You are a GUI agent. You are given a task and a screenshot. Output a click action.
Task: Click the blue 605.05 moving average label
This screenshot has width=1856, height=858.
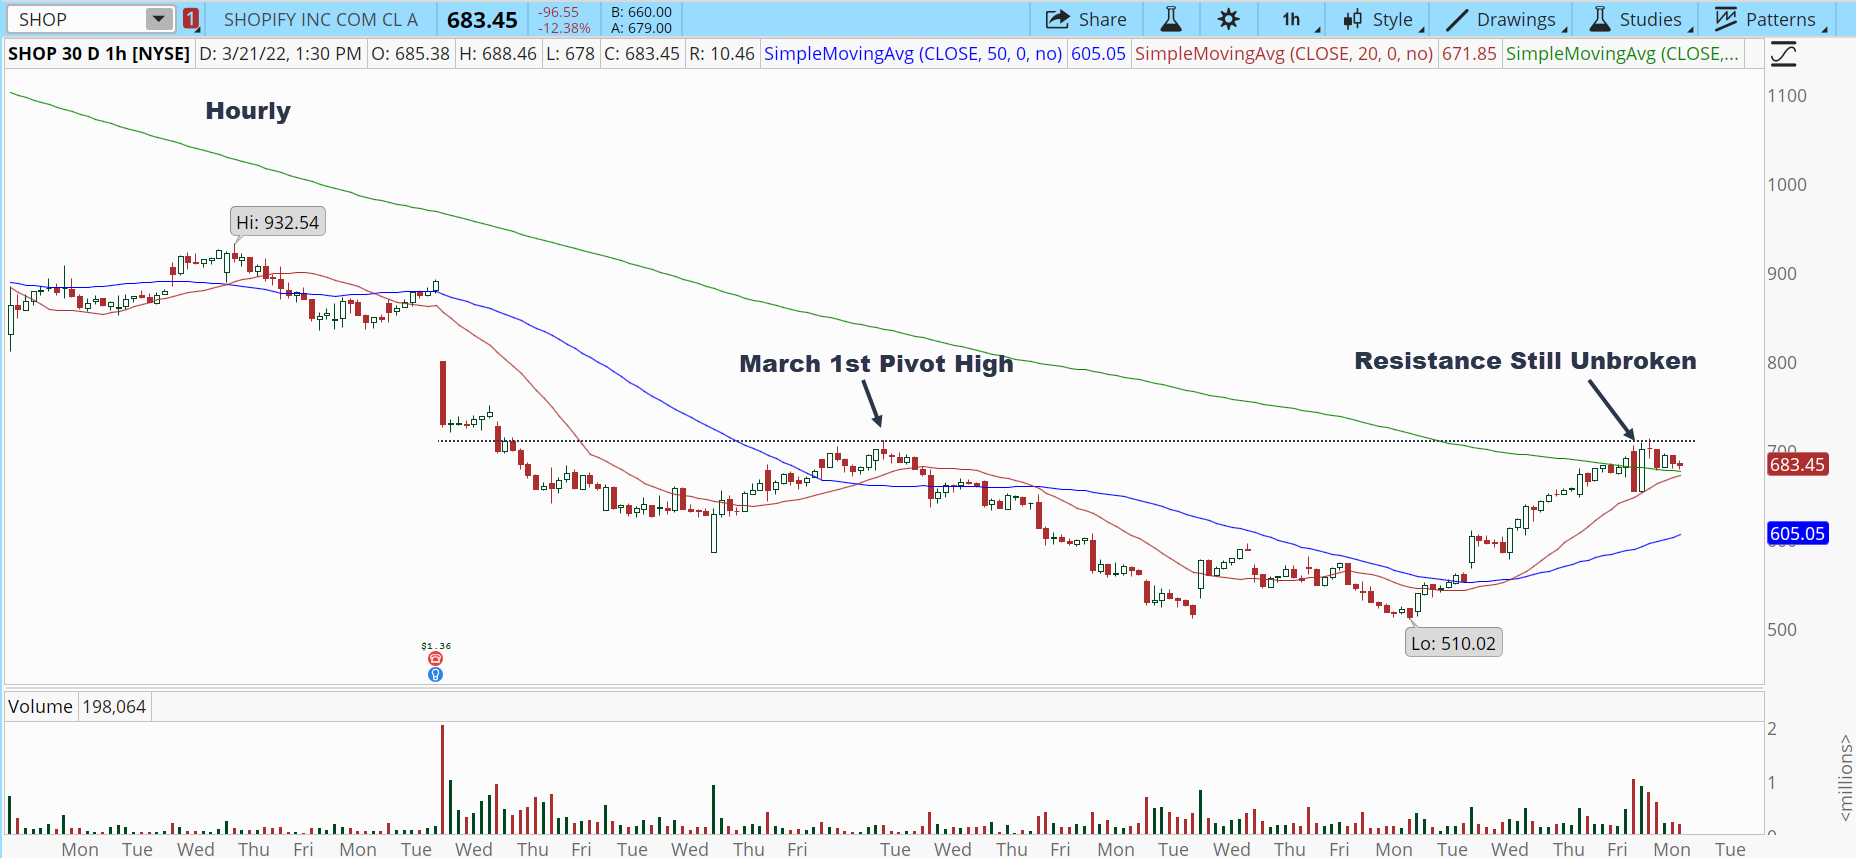[x=1798, y=534]
